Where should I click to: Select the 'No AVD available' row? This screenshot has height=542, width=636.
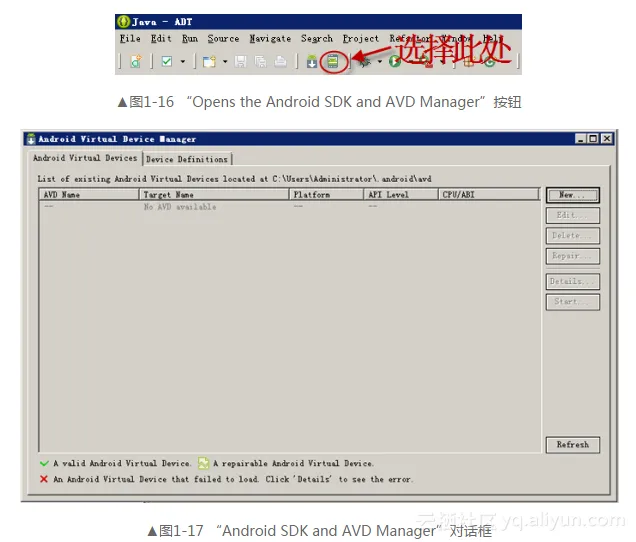290,207
